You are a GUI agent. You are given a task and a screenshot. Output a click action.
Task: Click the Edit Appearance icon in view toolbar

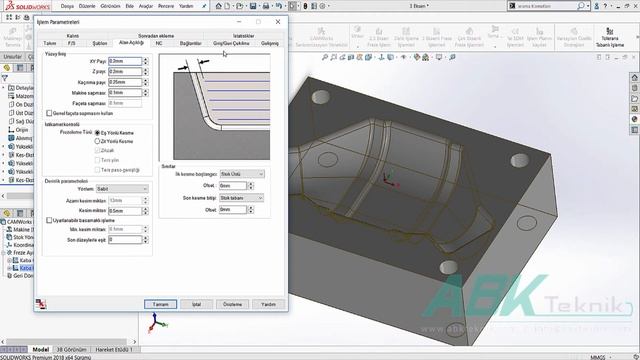pos(416,58)
